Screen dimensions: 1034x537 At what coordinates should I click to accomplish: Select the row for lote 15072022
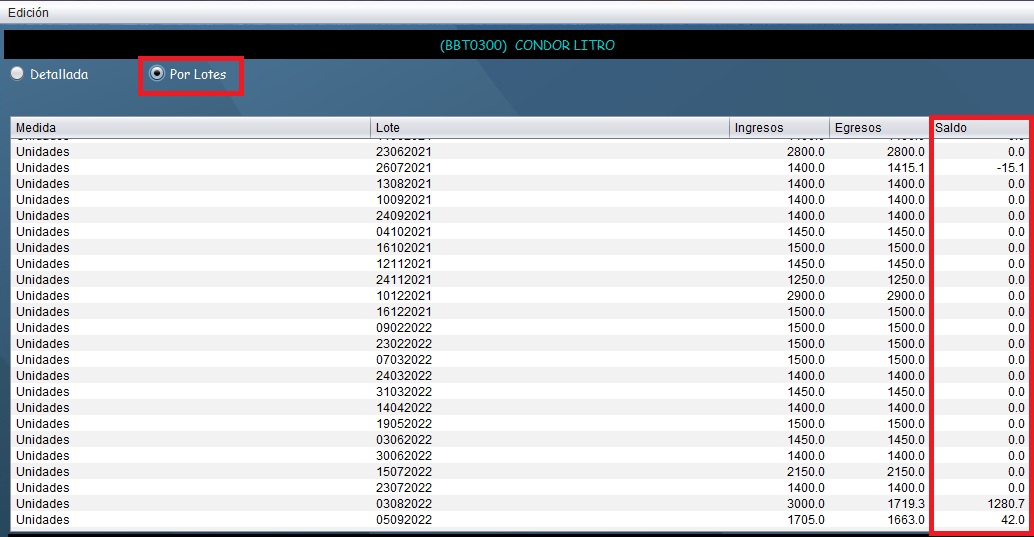click(x=403, y=472)
